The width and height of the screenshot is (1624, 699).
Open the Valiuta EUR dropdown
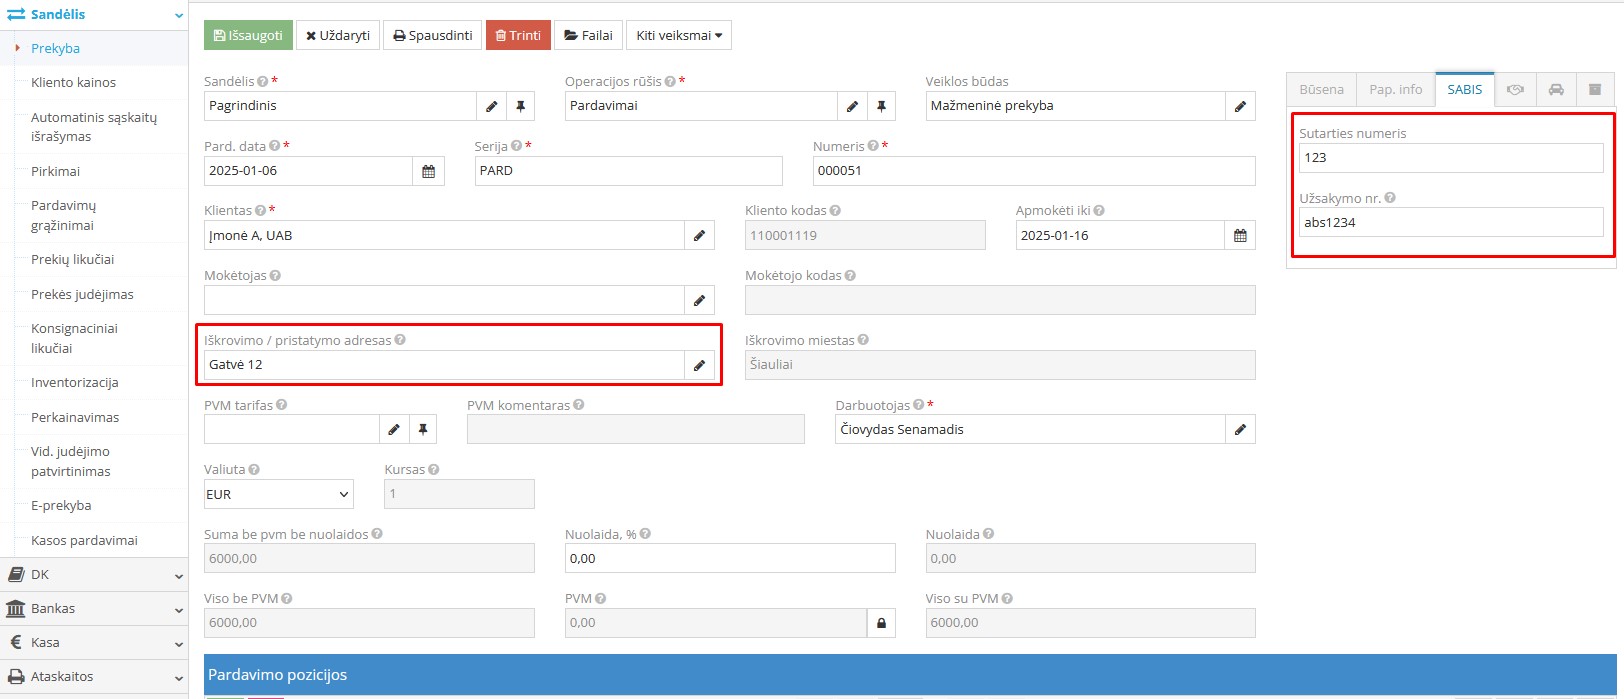point(279,494)
